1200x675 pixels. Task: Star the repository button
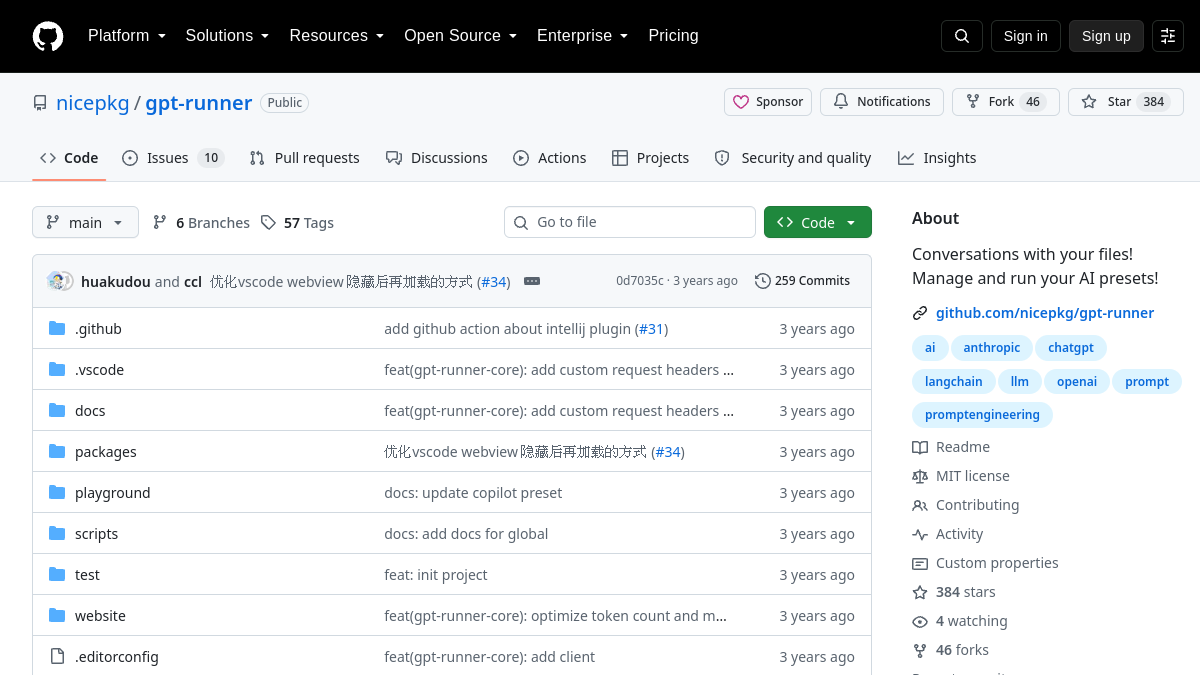[x=1126, y=102]
